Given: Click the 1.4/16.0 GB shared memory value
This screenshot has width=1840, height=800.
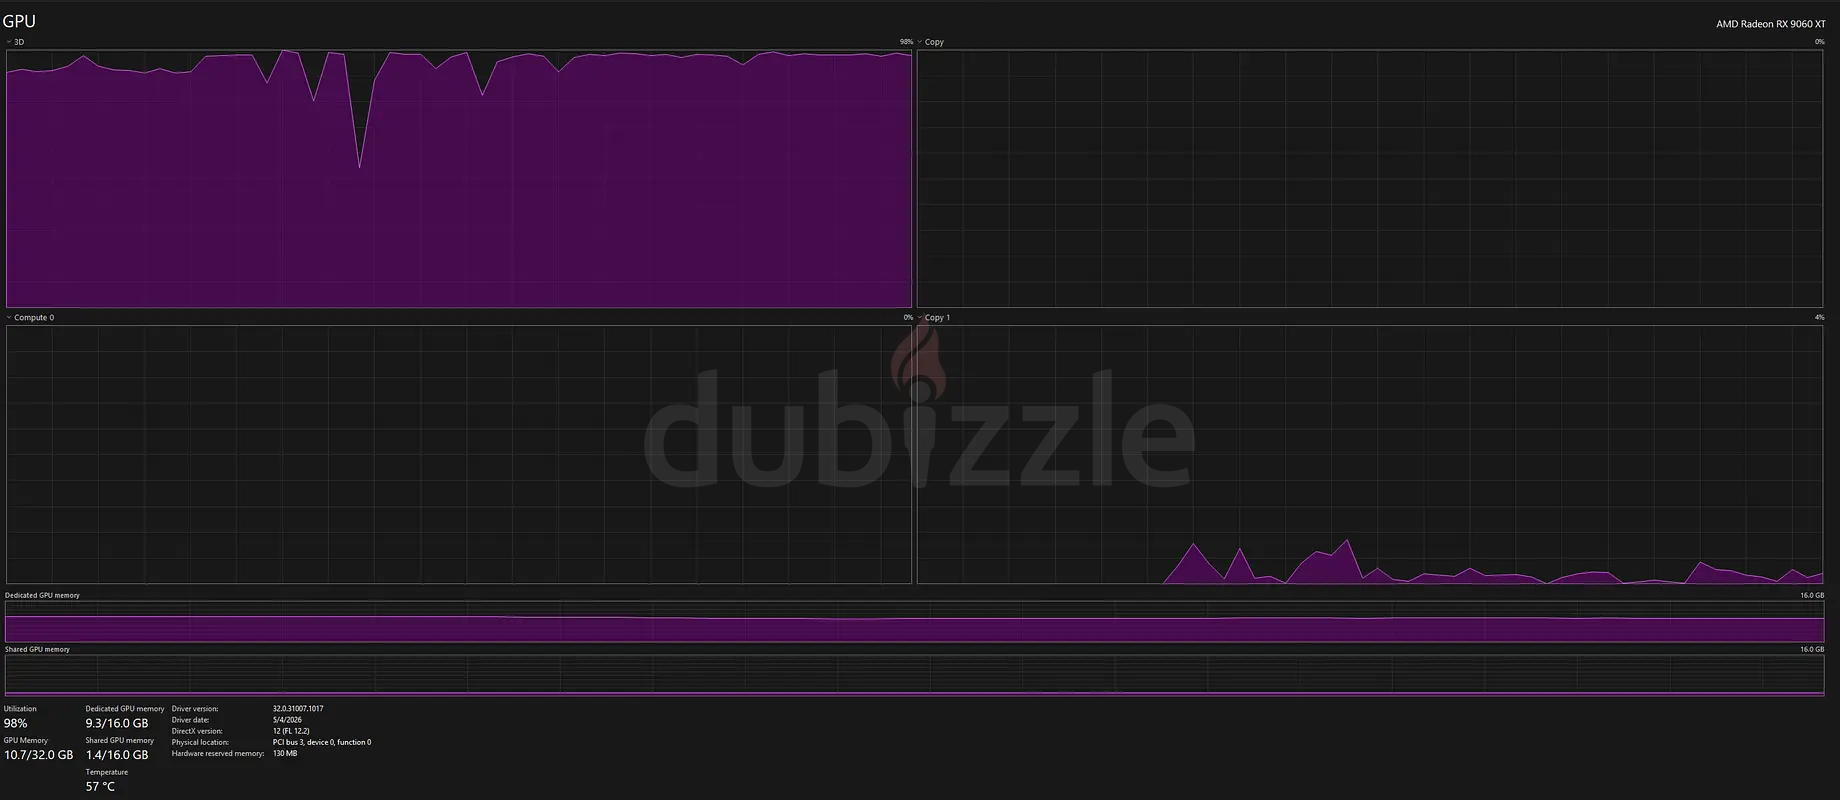Looking at the screenshot, I should [117, 755].
